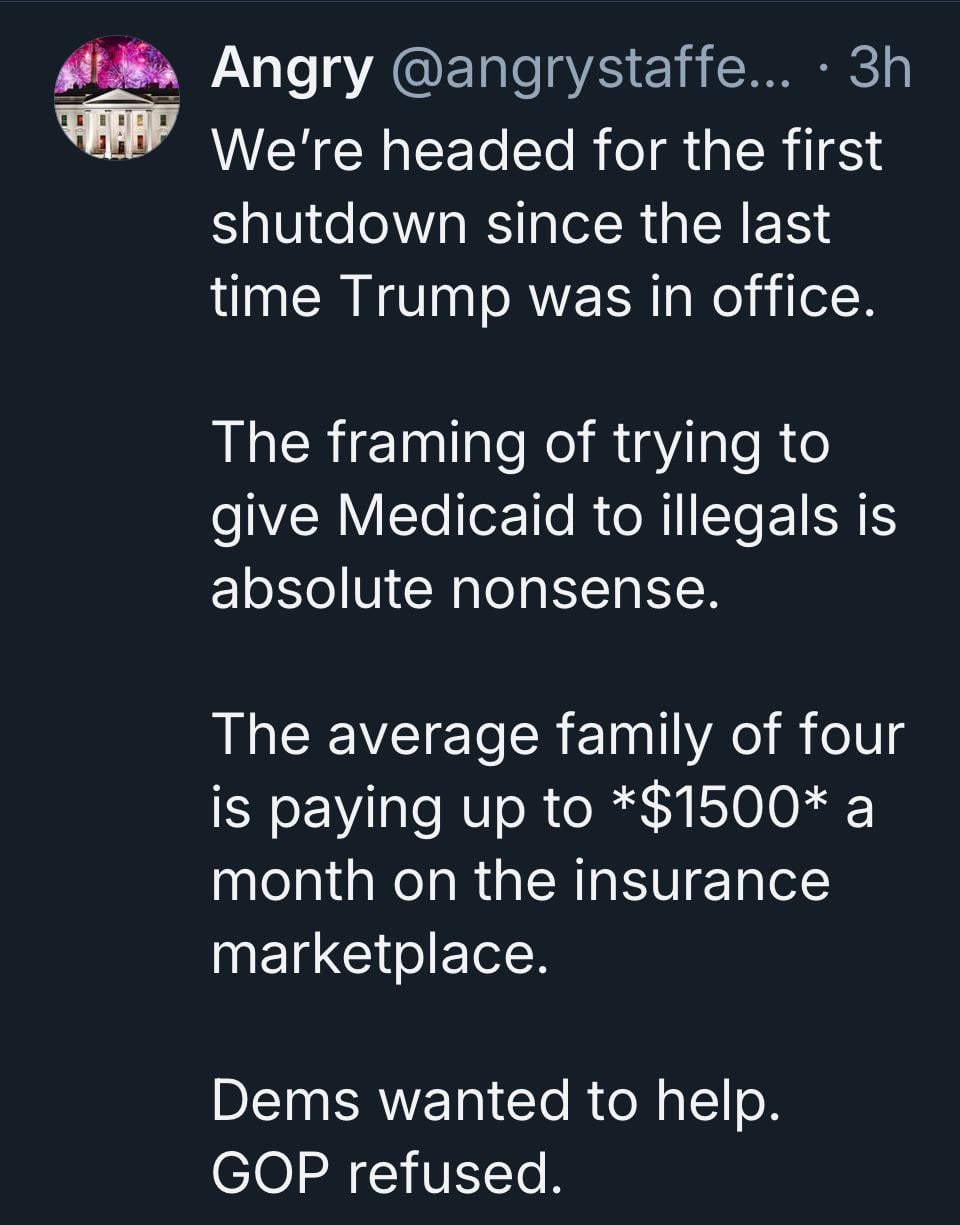Open the White House fireworks profile avatar

(x=116, y=97)
